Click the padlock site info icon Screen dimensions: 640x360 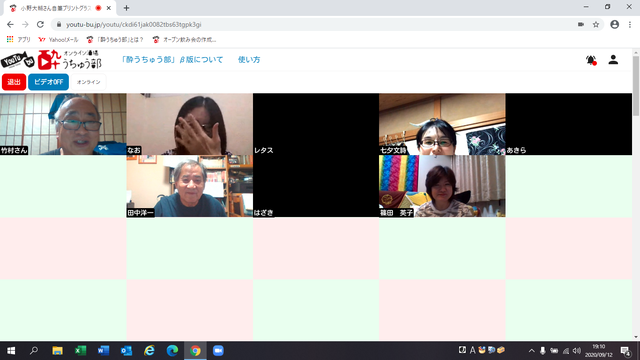[x=59, y=24]
